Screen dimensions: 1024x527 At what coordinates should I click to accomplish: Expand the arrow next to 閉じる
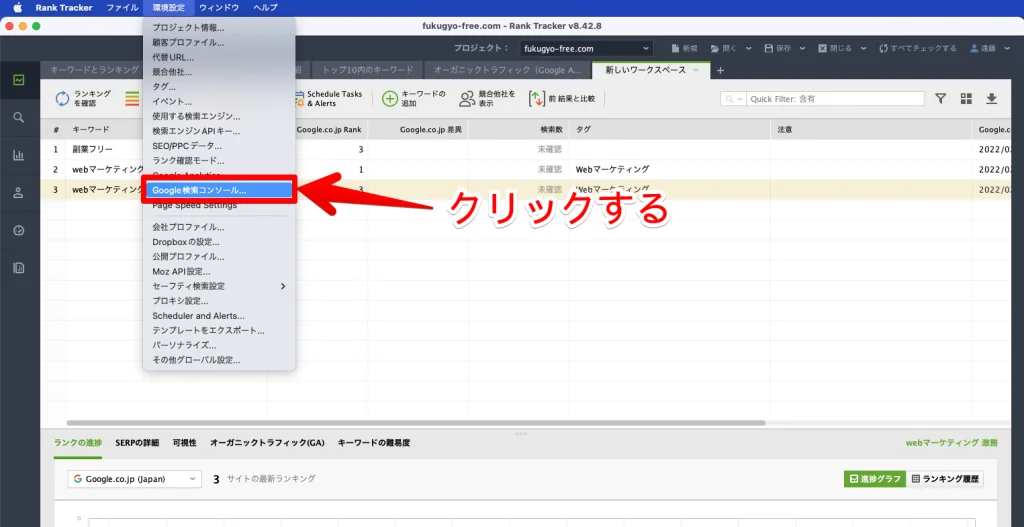pos(863,48)
